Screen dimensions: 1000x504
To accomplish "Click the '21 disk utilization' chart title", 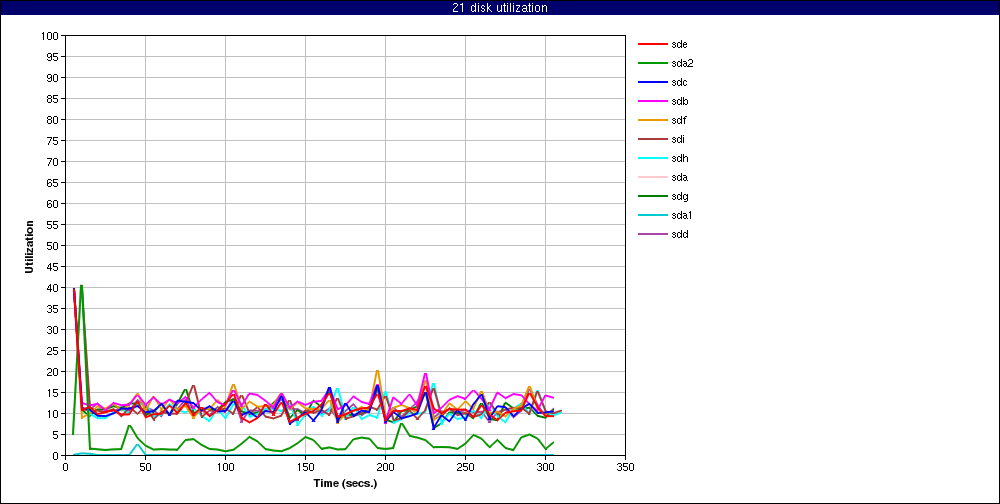I will 499,8.
